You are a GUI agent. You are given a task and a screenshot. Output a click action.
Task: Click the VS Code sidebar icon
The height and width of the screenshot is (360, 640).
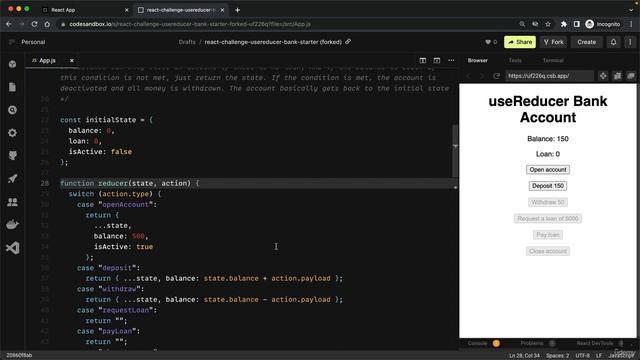(13, 248)
